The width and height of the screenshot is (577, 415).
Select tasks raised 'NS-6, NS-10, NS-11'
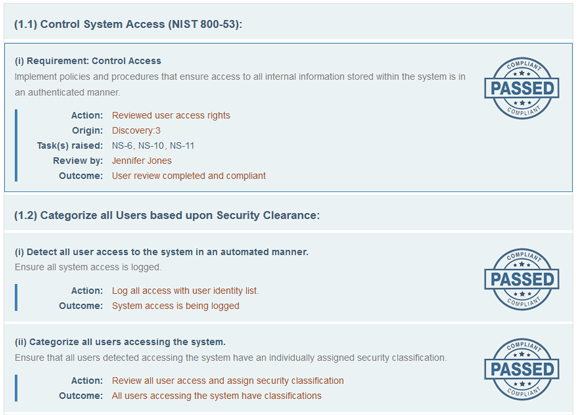pyautogui.click(x=153, y=146)
